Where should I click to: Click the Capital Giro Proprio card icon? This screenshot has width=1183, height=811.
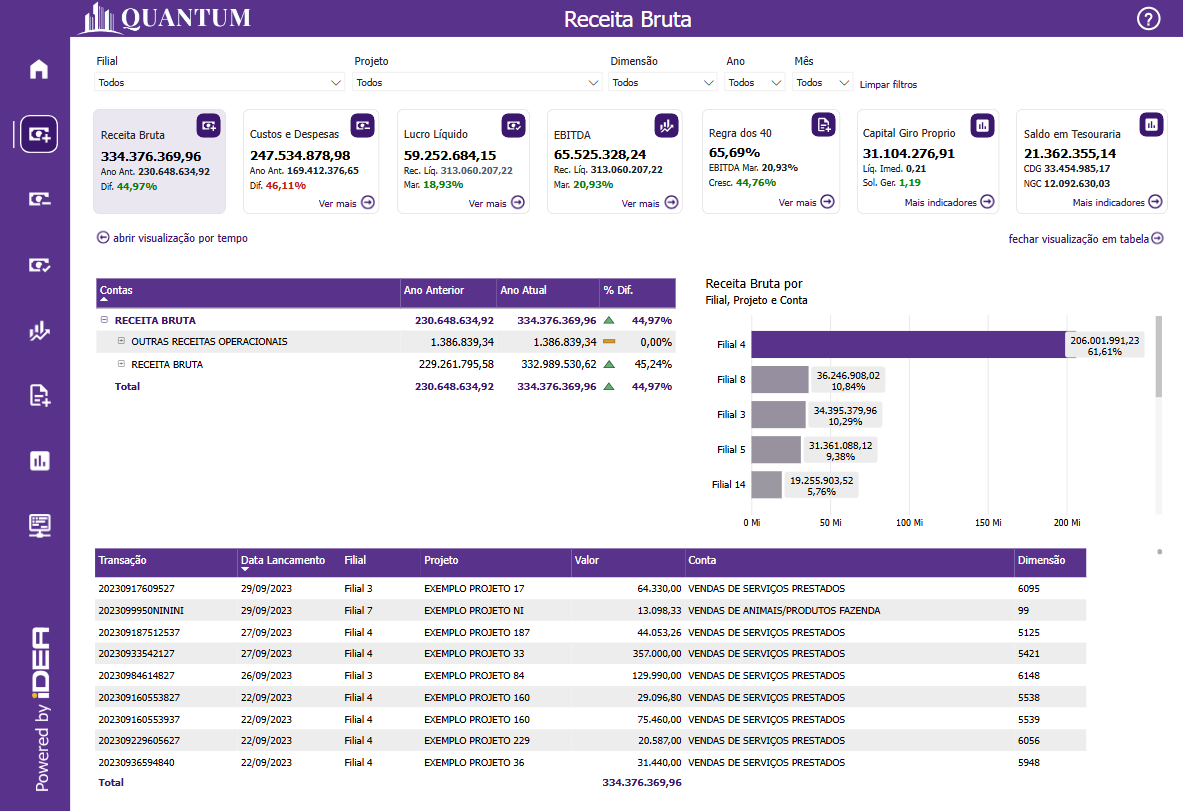(982, 124)
